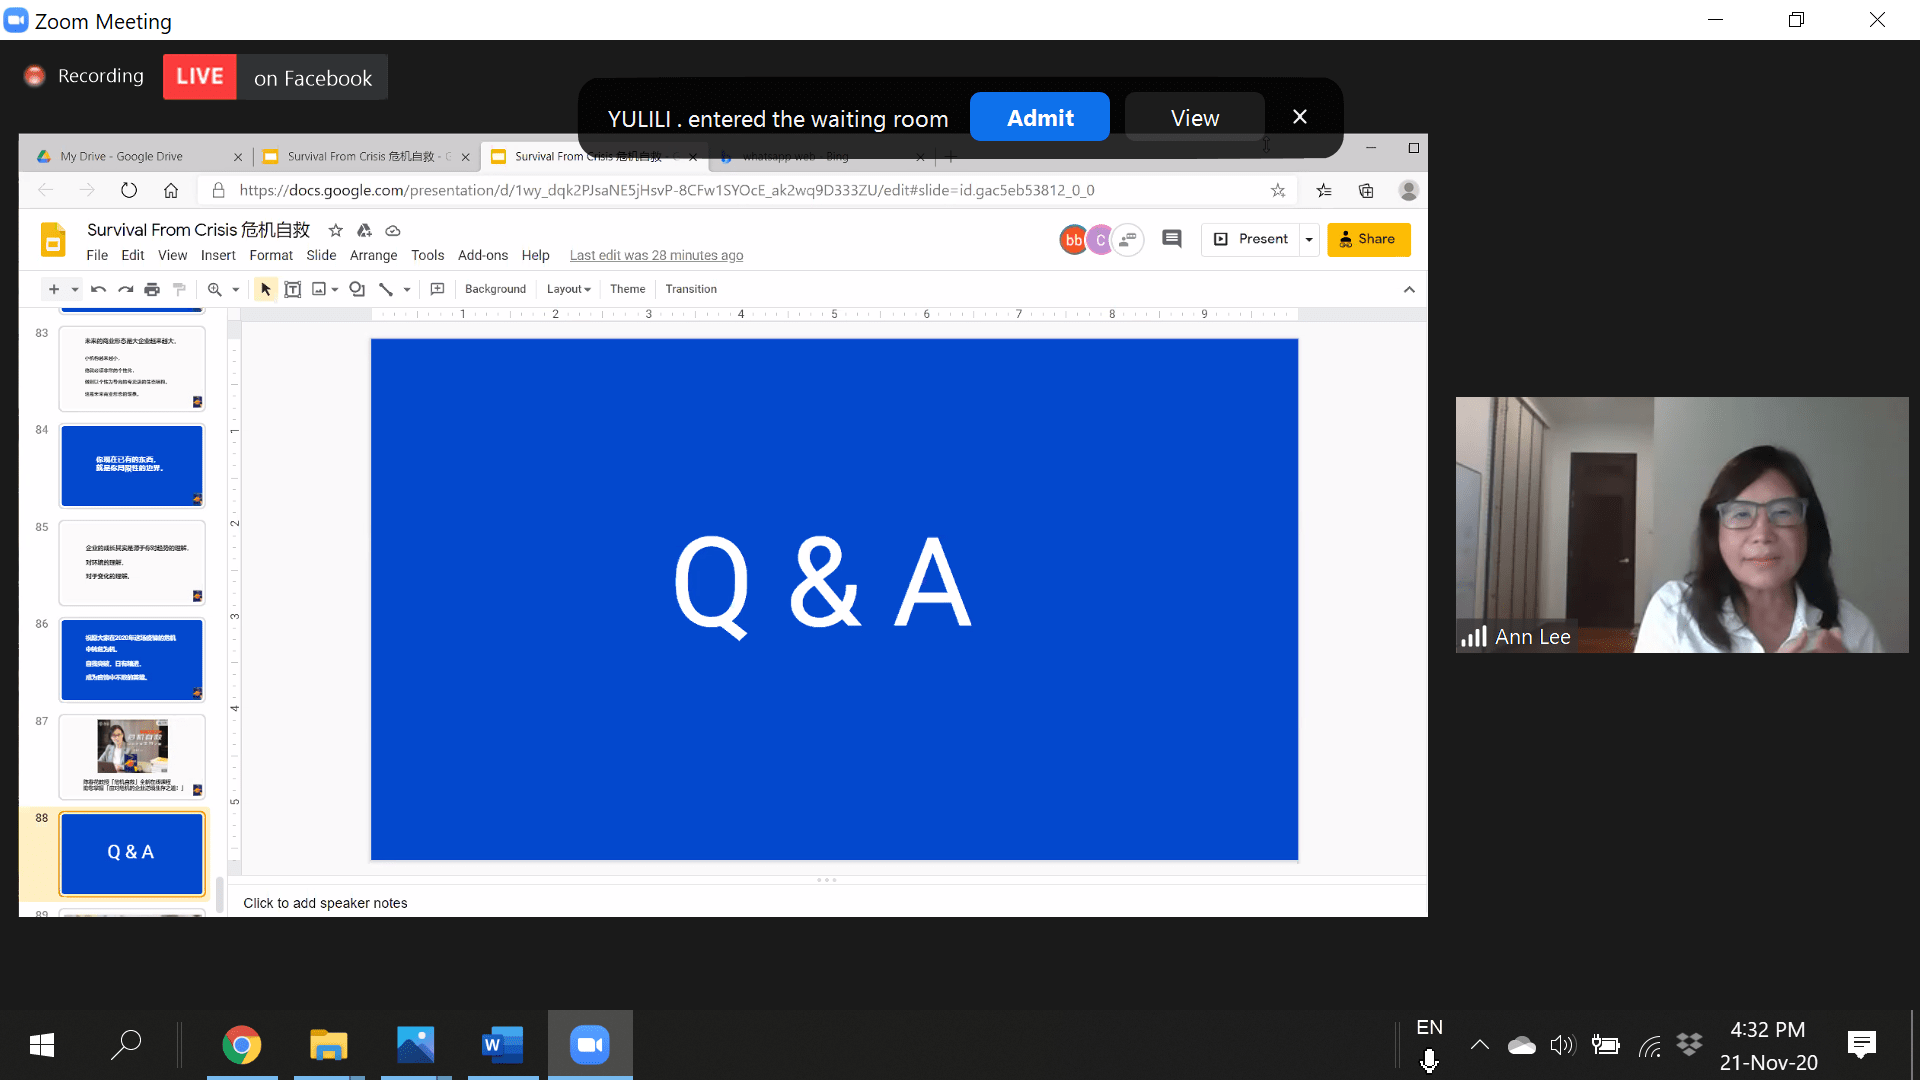Open the Arrange menu

pos(373,255)
